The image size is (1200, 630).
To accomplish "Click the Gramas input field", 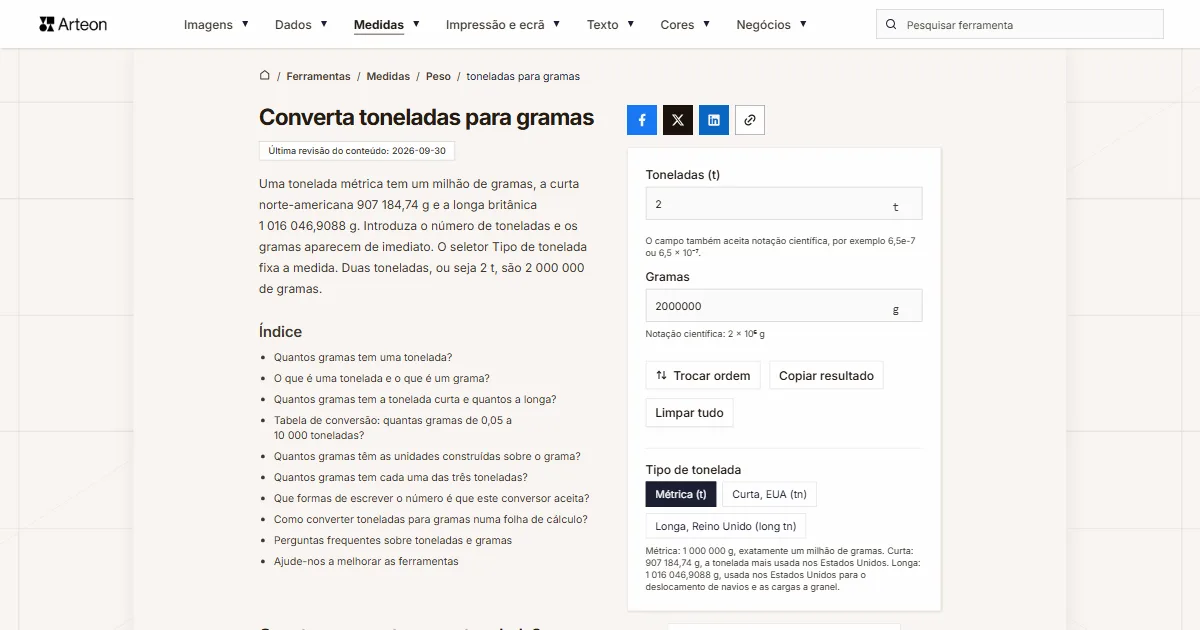I will click(x=784, y=306).
